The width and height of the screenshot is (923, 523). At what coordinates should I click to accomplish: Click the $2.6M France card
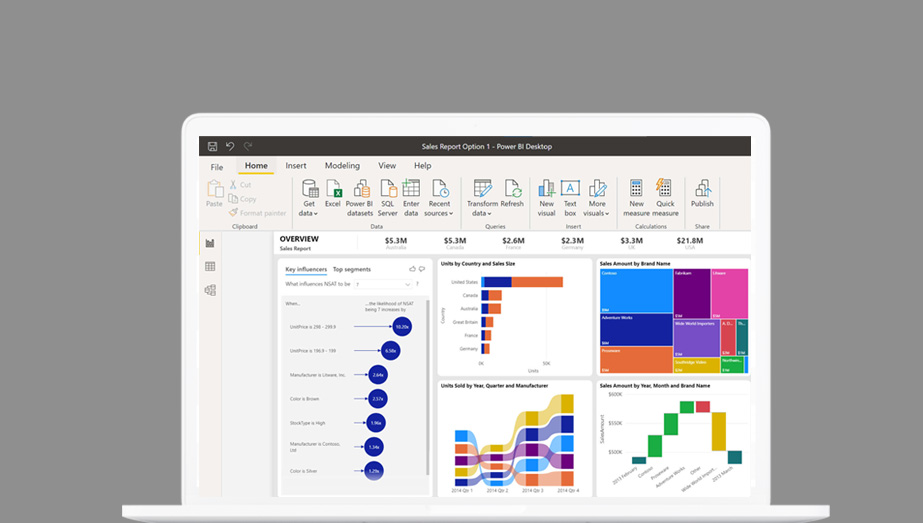513,243
